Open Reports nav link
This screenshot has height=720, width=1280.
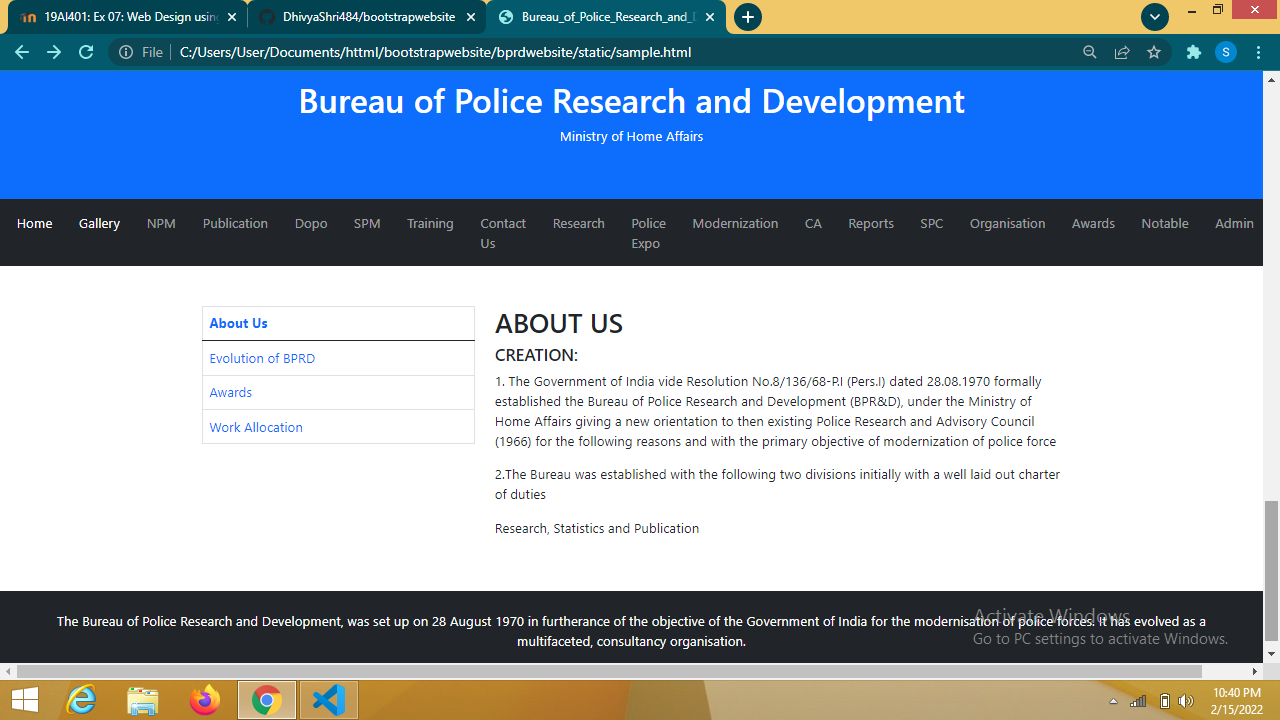click(871, 223)
